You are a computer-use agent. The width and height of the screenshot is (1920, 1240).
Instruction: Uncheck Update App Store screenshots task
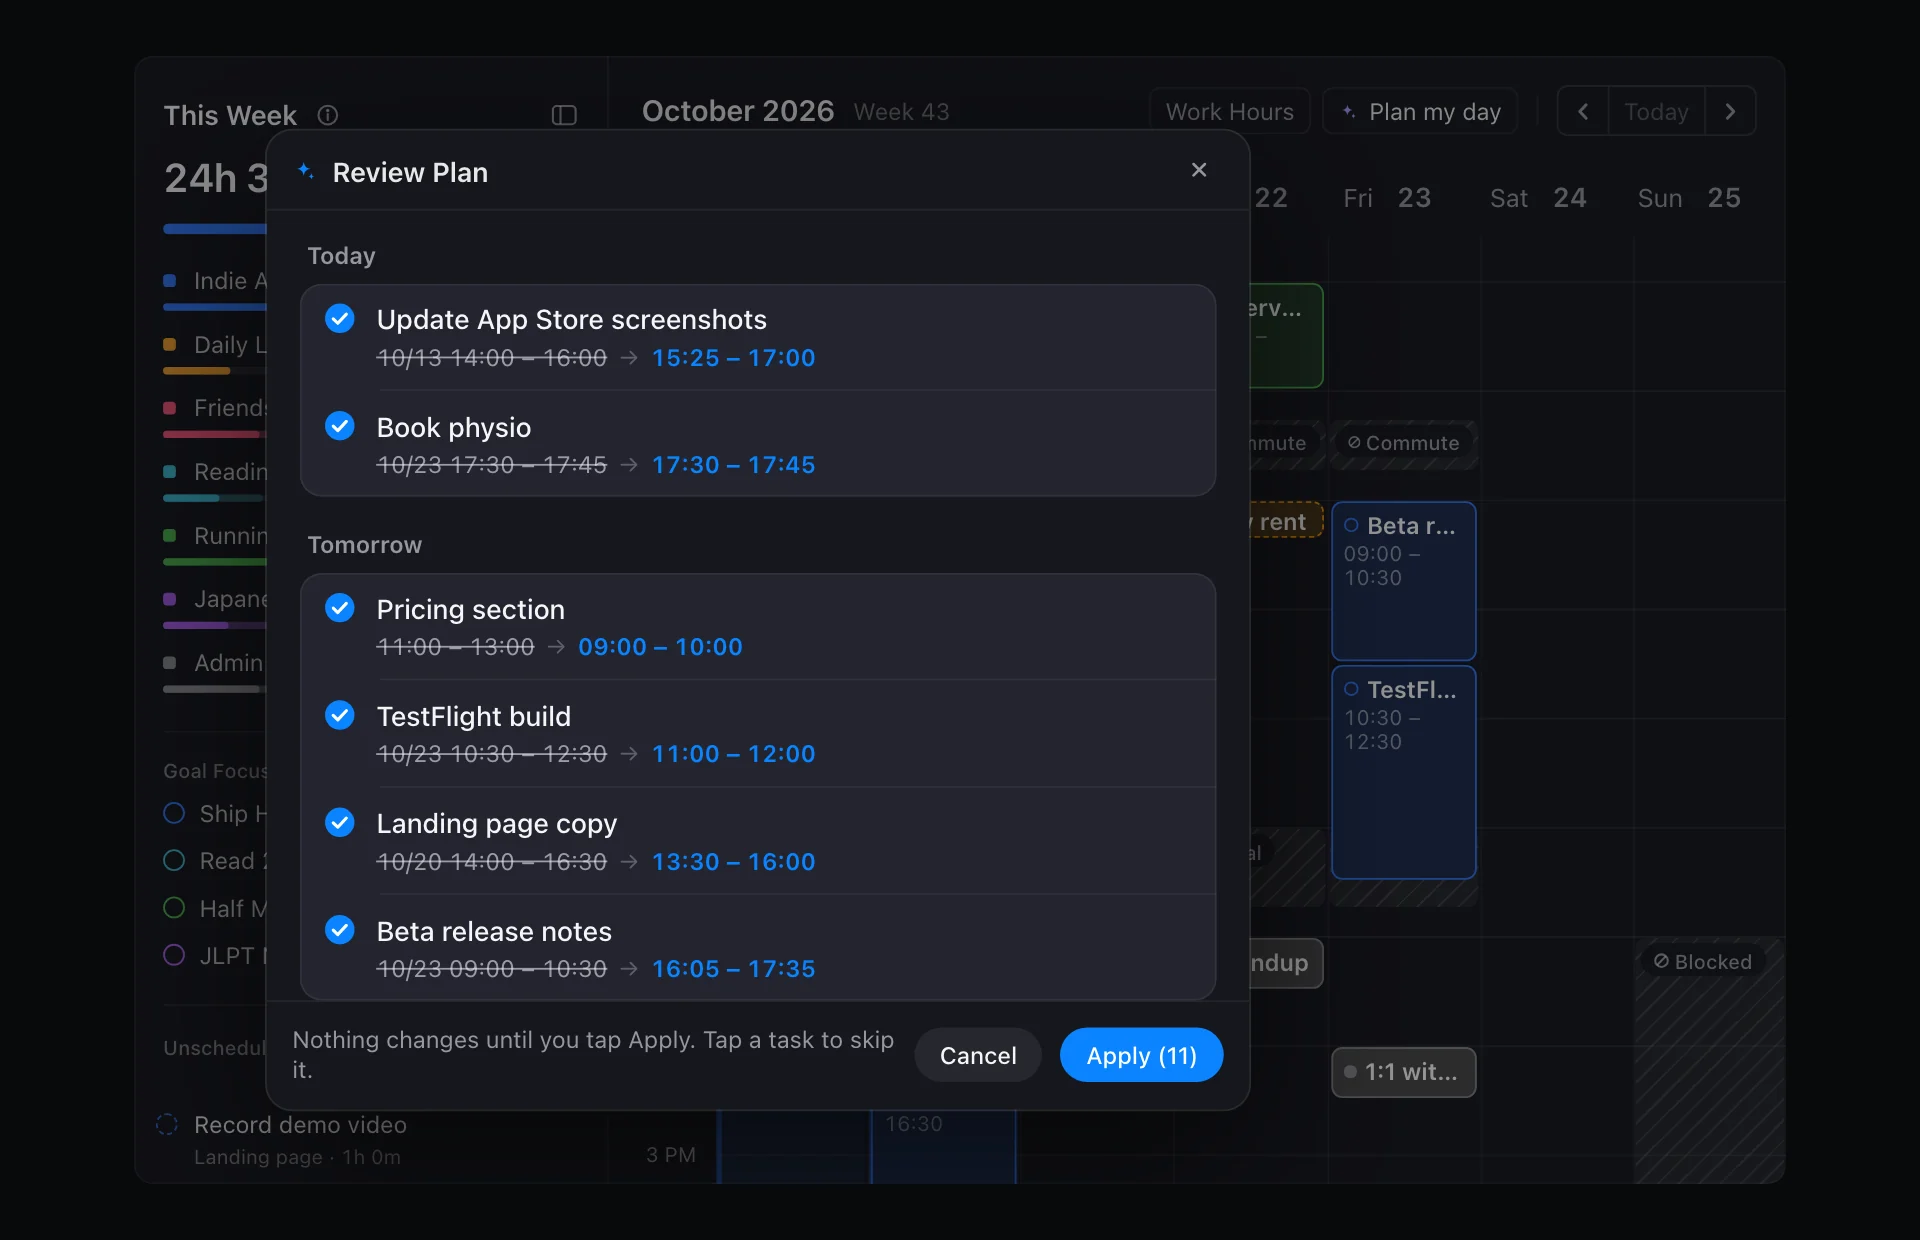[340, 319]
